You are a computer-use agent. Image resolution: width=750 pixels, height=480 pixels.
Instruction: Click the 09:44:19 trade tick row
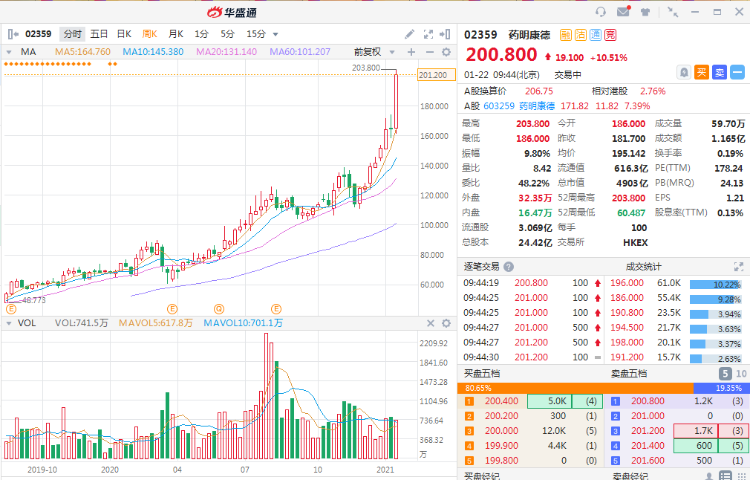click(x=531, y=283)
